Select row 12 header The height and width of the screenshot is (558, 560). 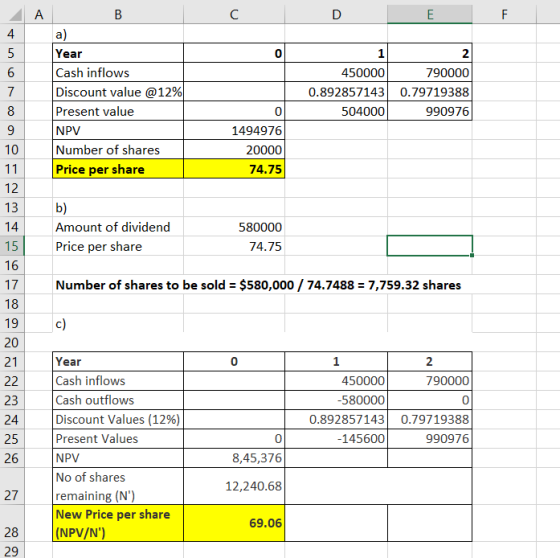point(12,188)
